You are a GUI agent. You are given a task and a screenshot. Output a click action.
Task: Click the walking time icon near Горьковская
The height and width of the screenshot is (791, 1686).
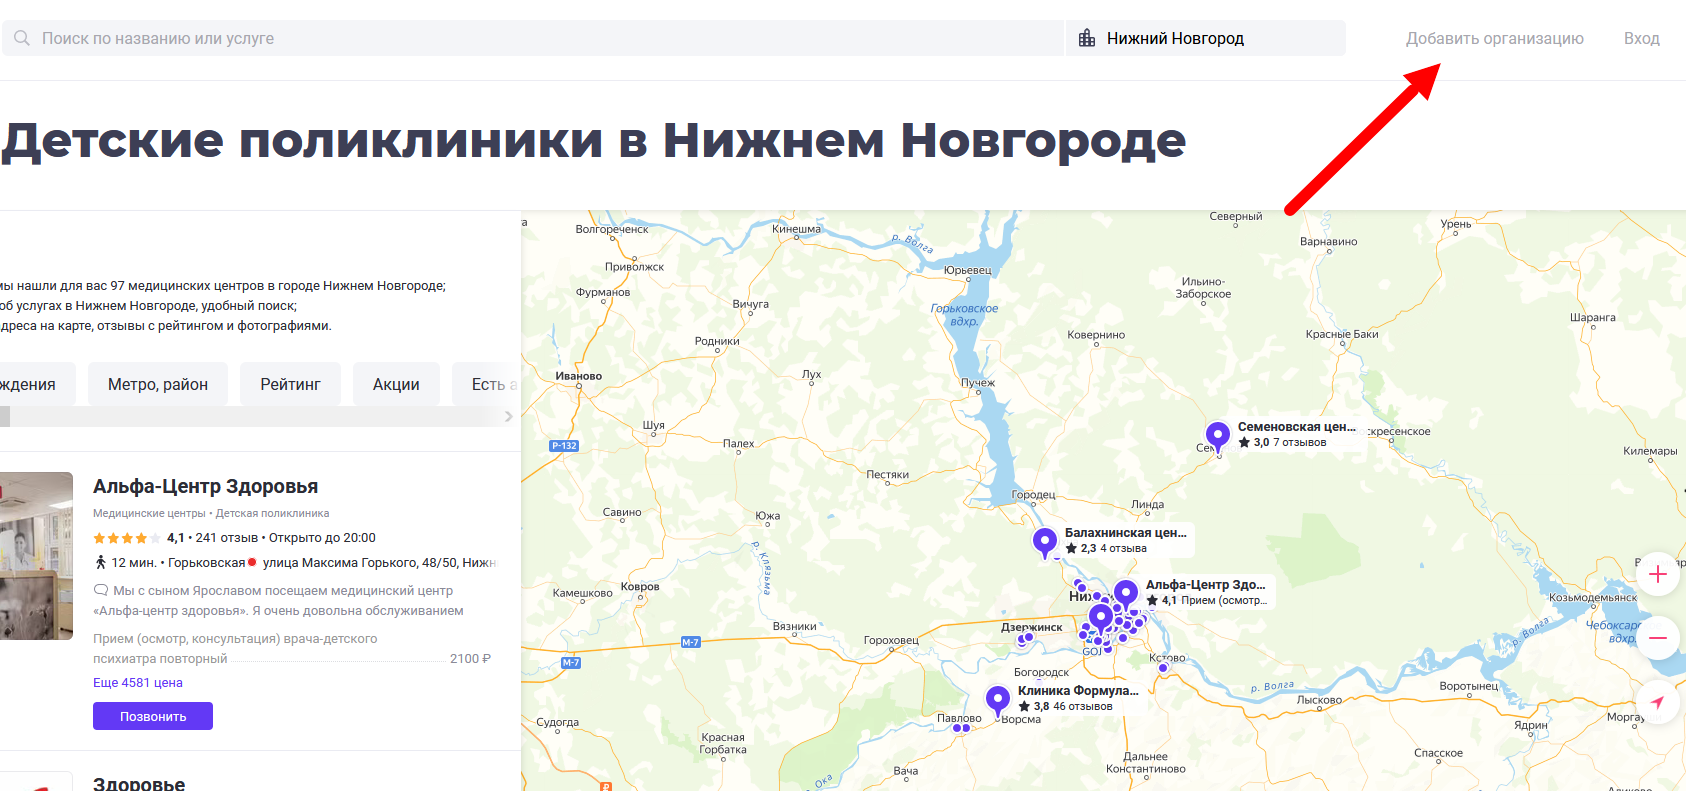click(x=100, y=562)
